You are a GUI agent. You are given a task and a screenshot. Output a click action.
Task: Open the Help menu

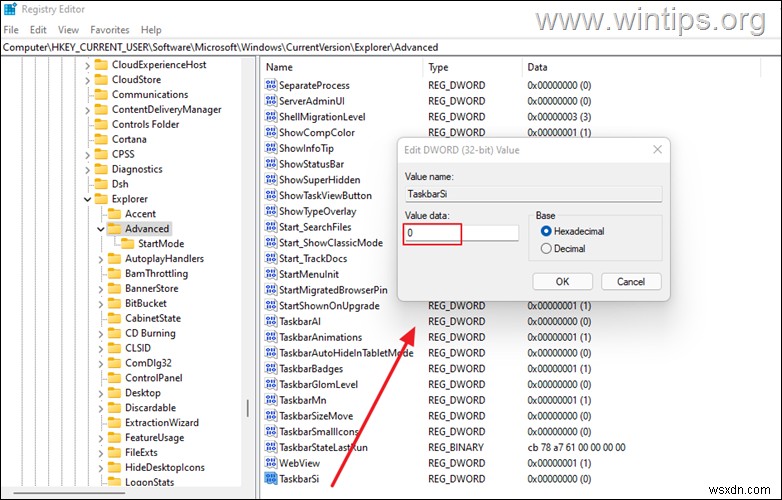(151, 30)
